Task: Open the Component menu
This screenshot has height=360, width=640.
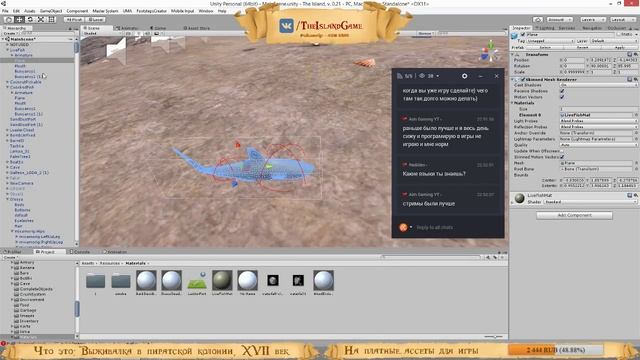Action: click(77, 11)
